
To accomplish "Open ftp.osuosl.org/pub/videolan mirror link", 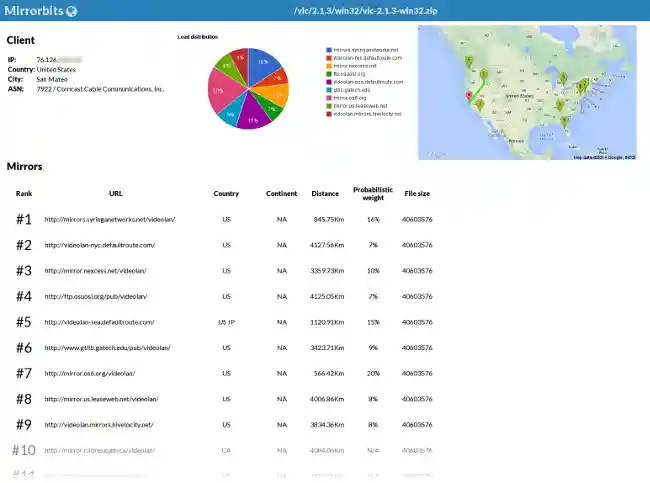I will (95, 296).
